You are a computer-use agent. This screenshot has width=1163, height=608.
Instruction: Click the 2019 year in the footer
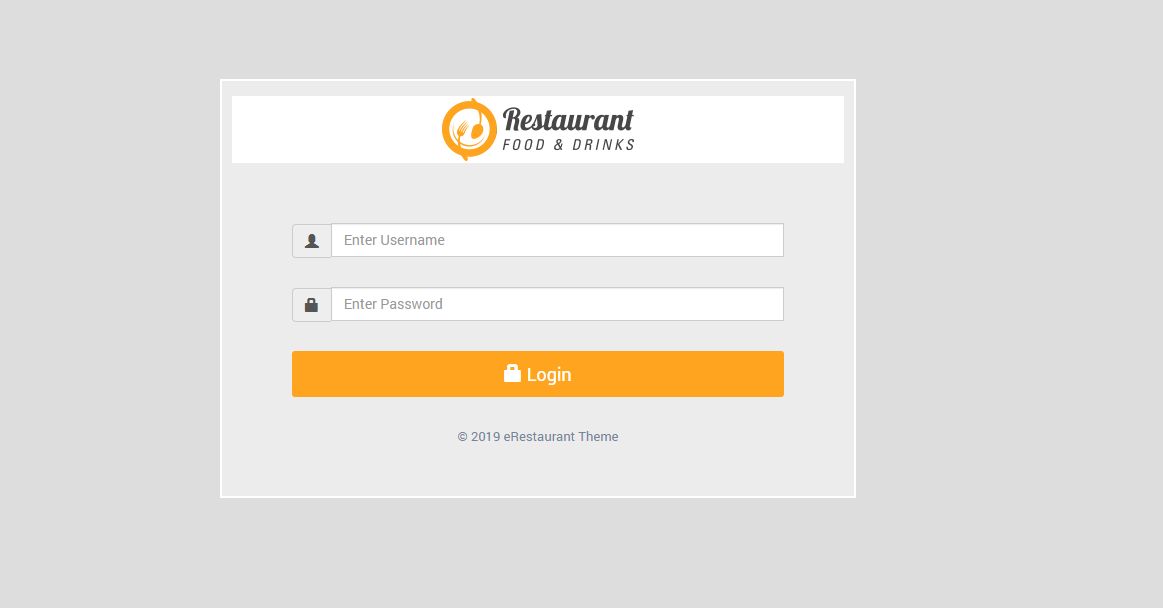(486, 437)
